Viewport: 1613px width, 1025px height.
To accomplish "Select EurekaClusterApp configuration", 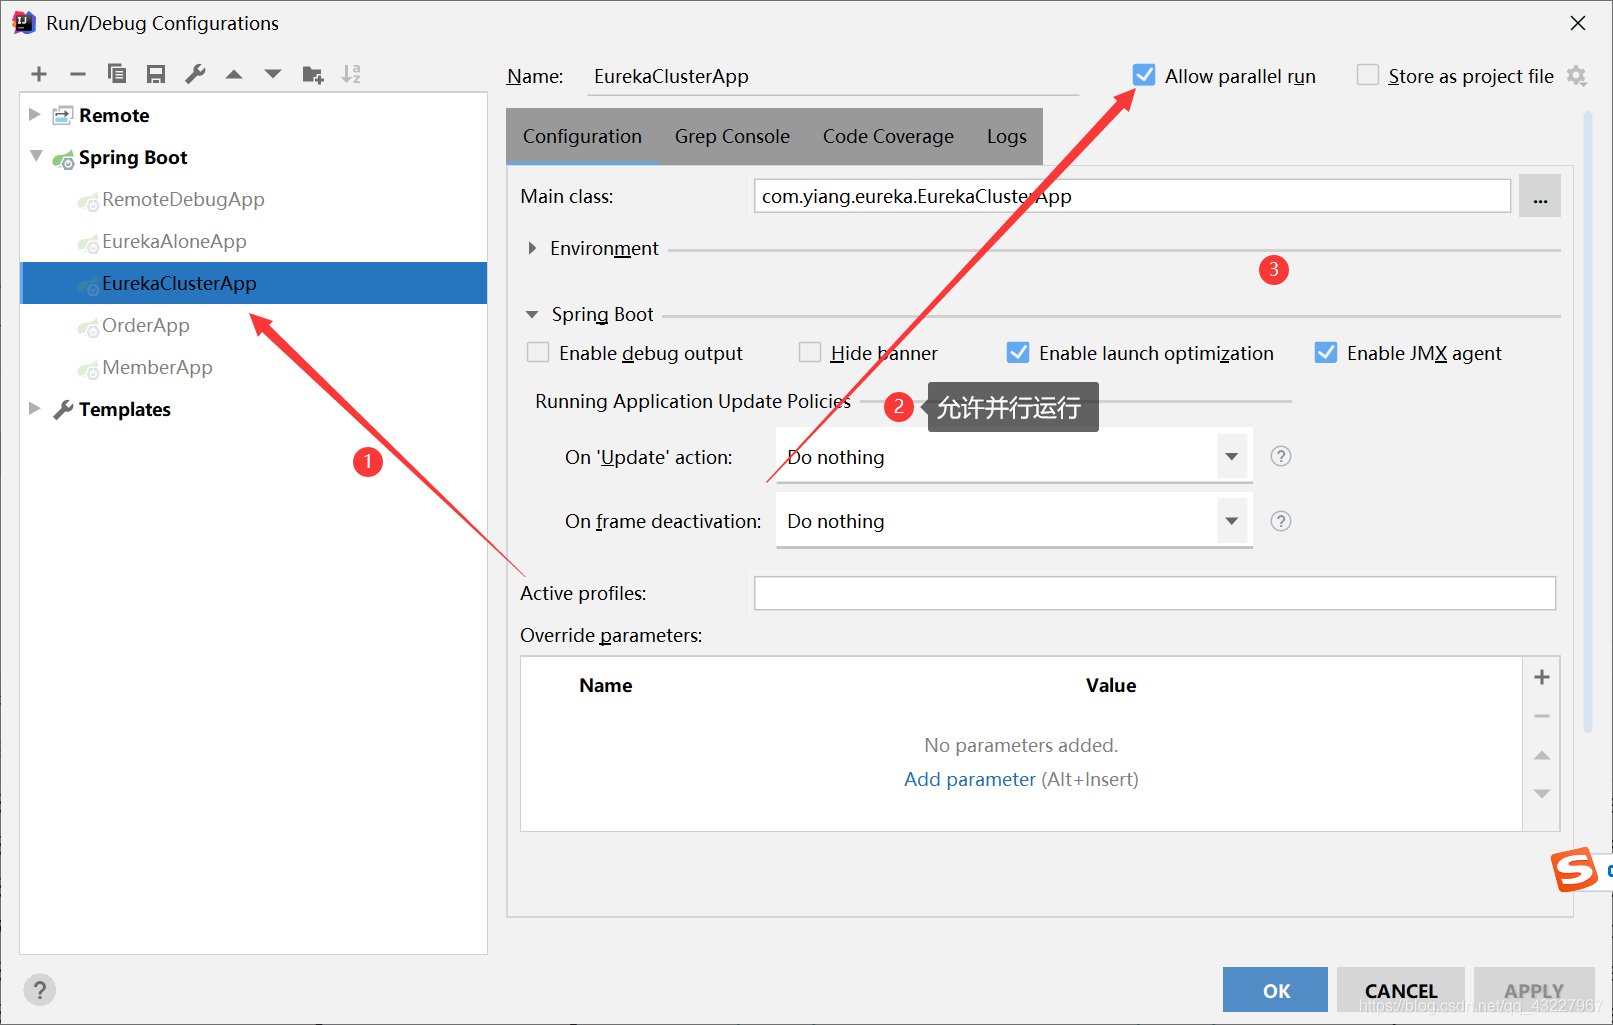I will (x=253, y=283).
